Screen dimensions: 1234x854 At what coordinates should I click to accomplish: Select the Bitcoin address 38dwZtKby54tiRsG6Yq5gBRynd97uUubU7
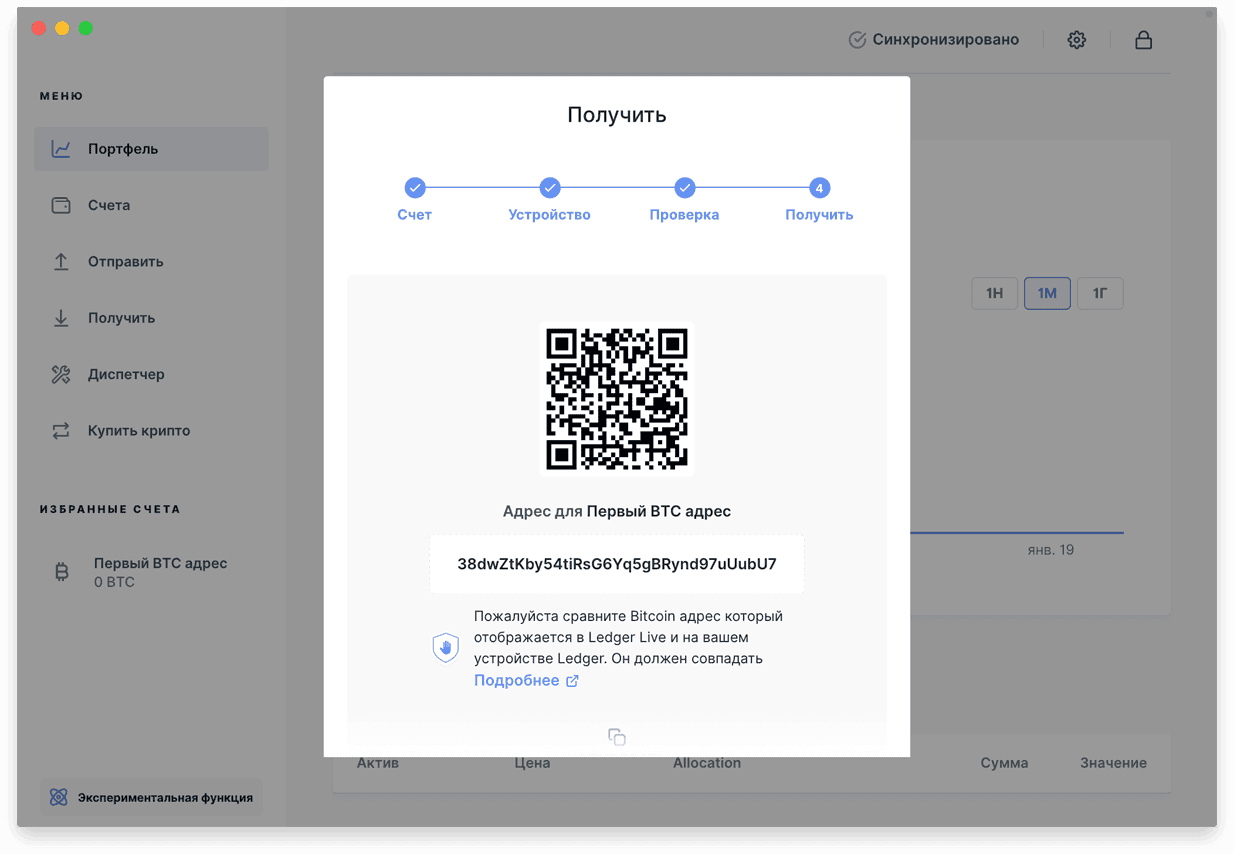coord(617,564)
